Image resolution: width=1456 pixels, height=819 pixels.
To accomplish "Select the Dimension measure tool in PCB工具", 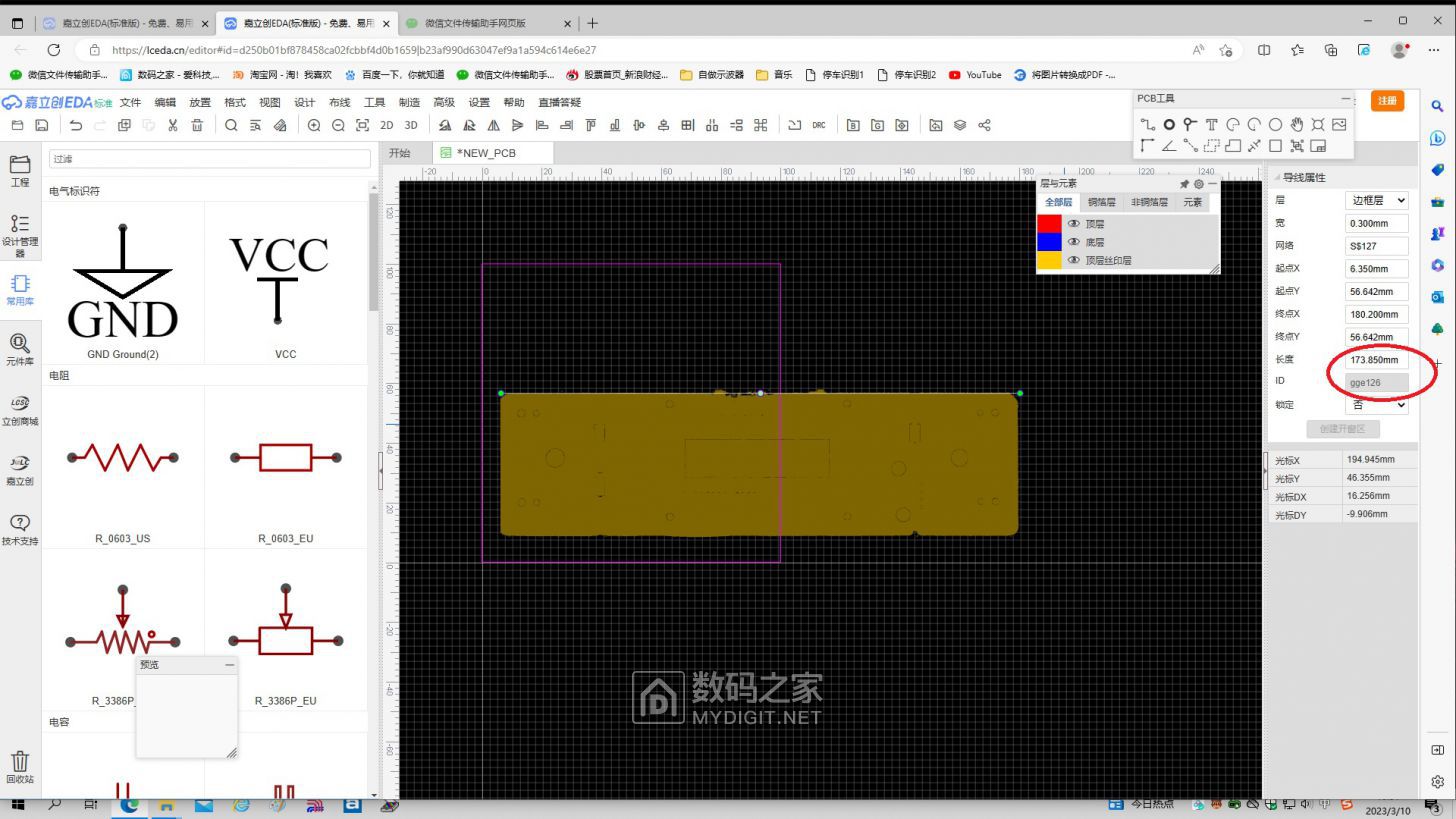I will click(1254, 146).
